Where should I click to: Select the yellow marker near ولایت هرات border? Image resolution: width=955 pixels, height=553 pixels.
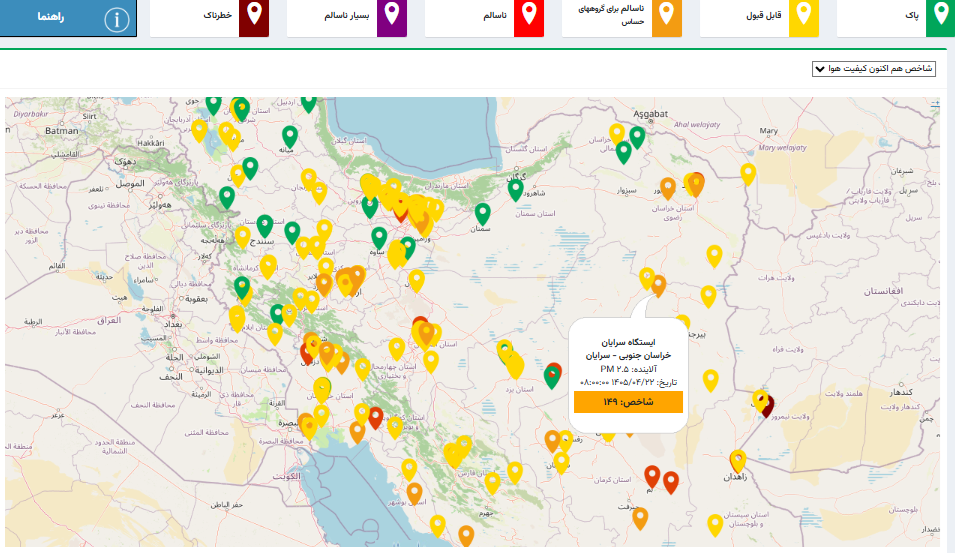pos(708,296)
